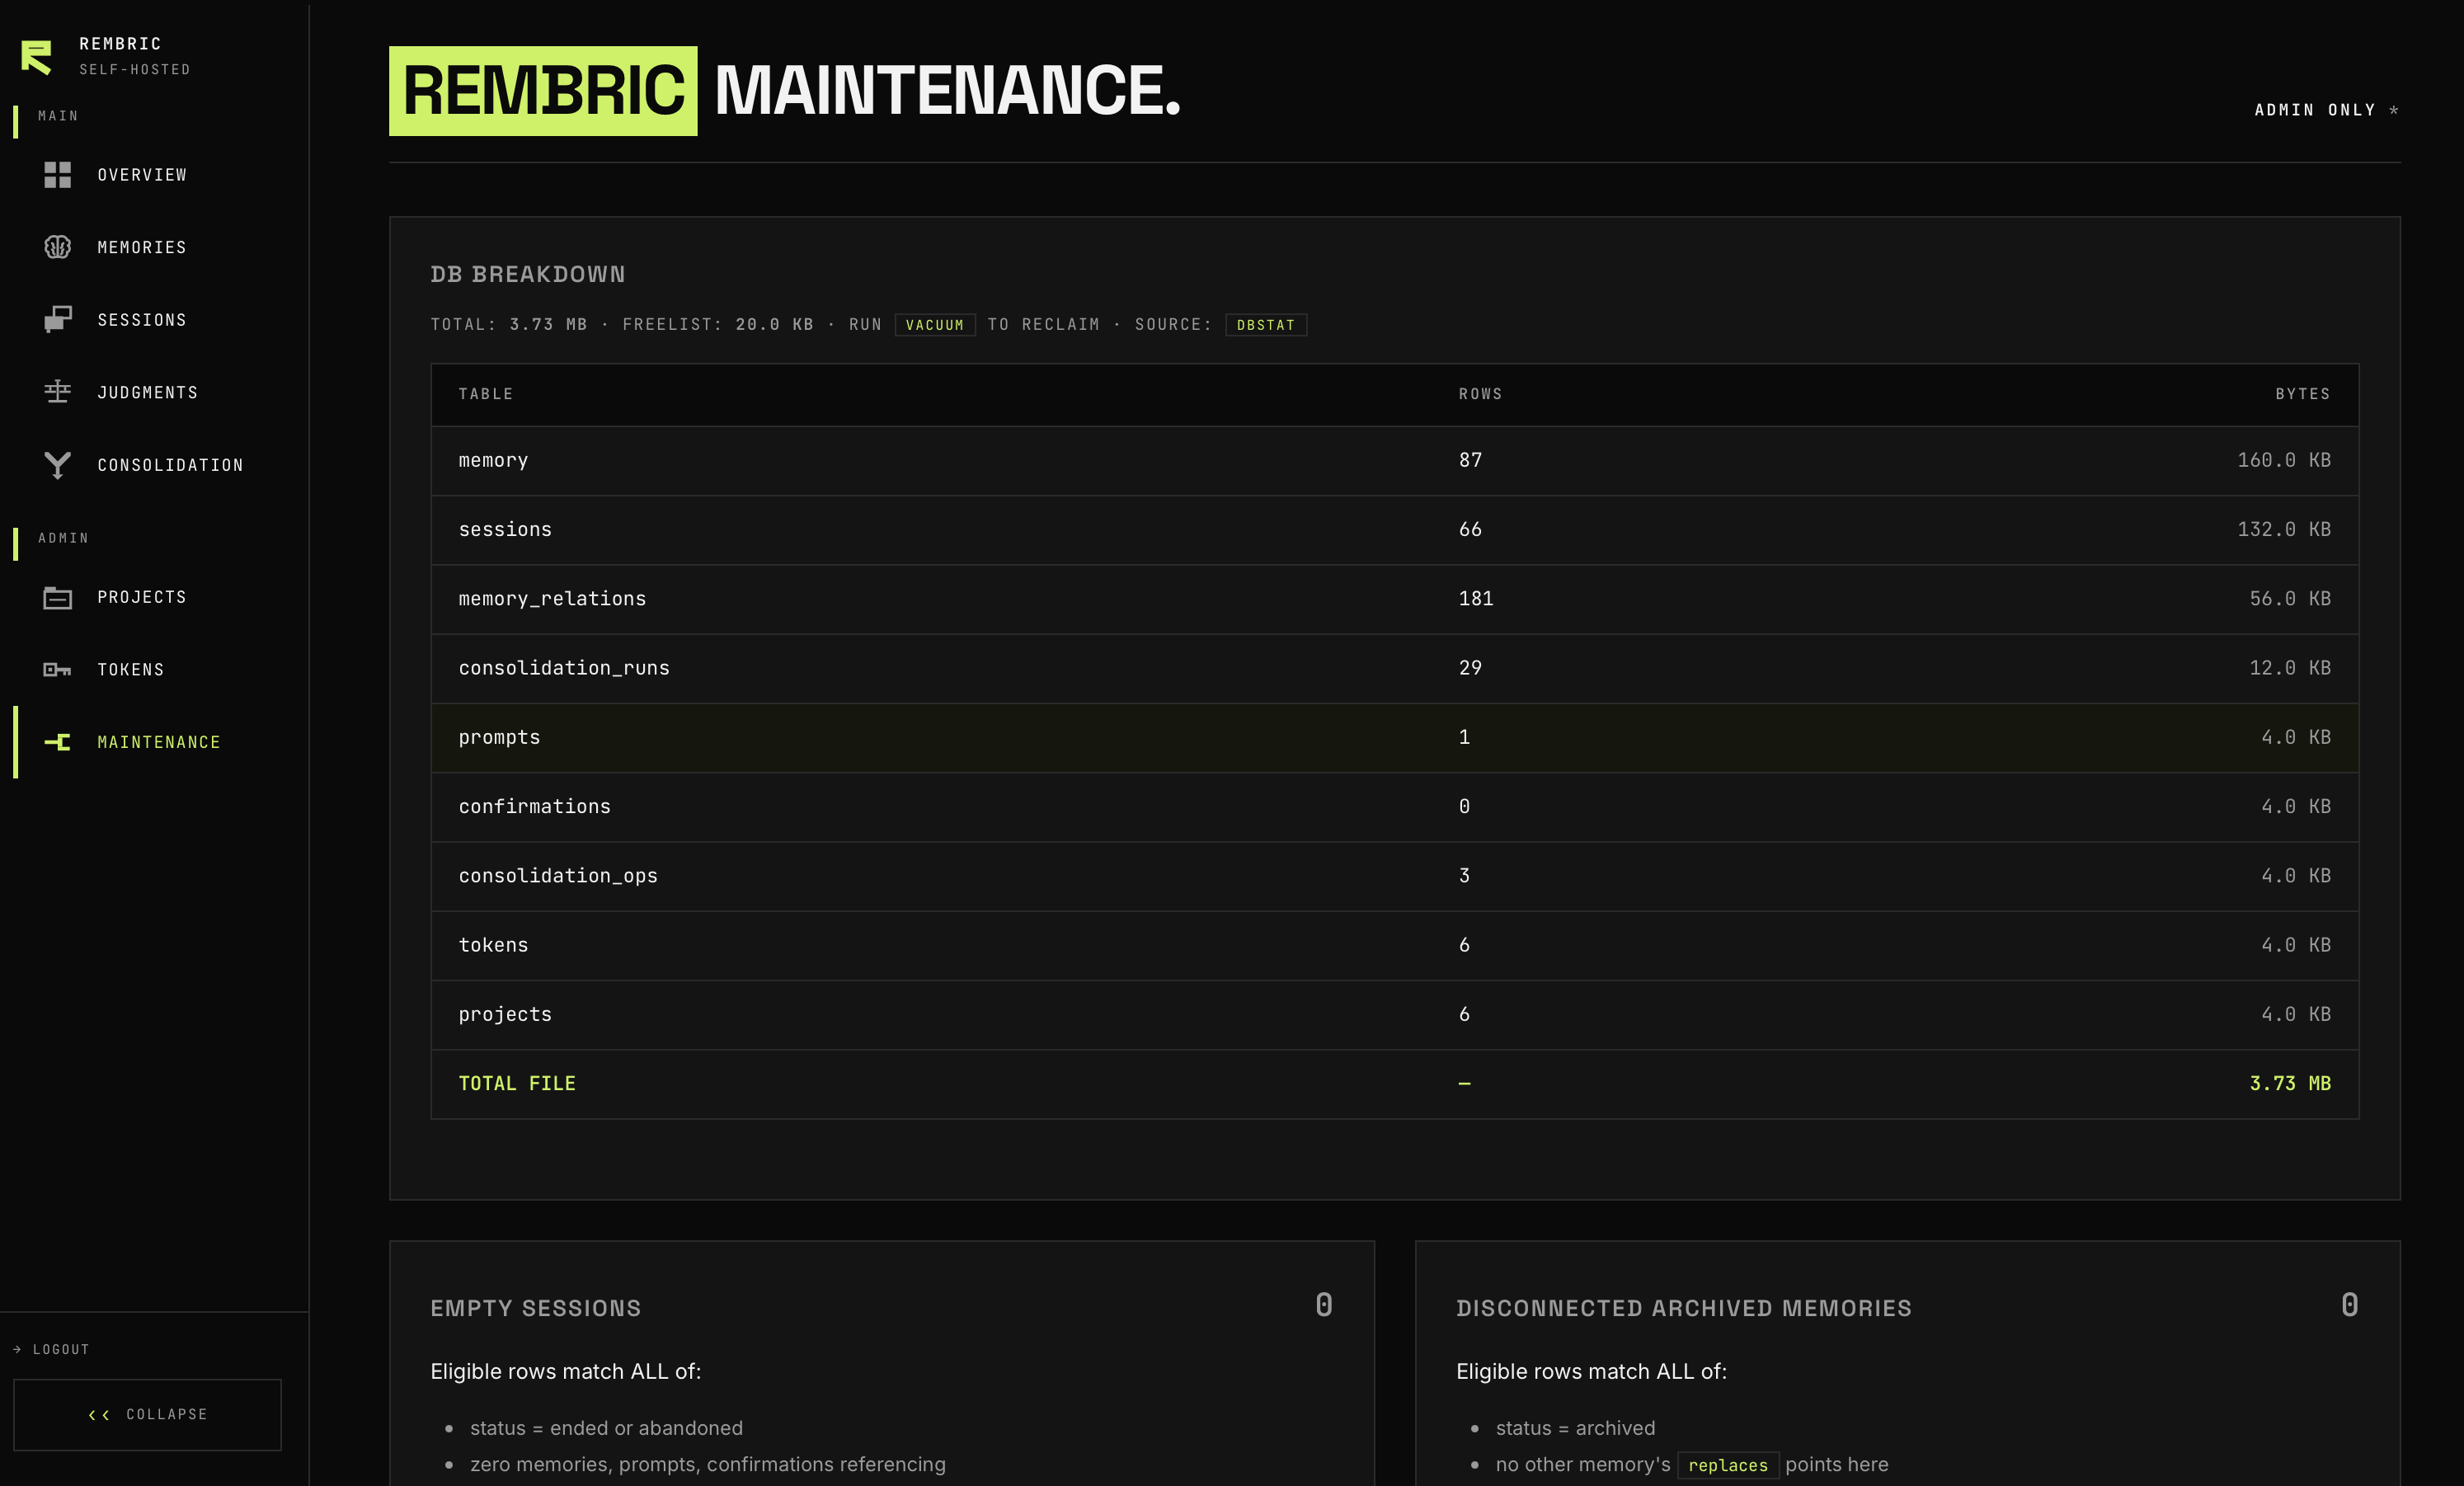Select the memory table row name

tap(493, 460)
